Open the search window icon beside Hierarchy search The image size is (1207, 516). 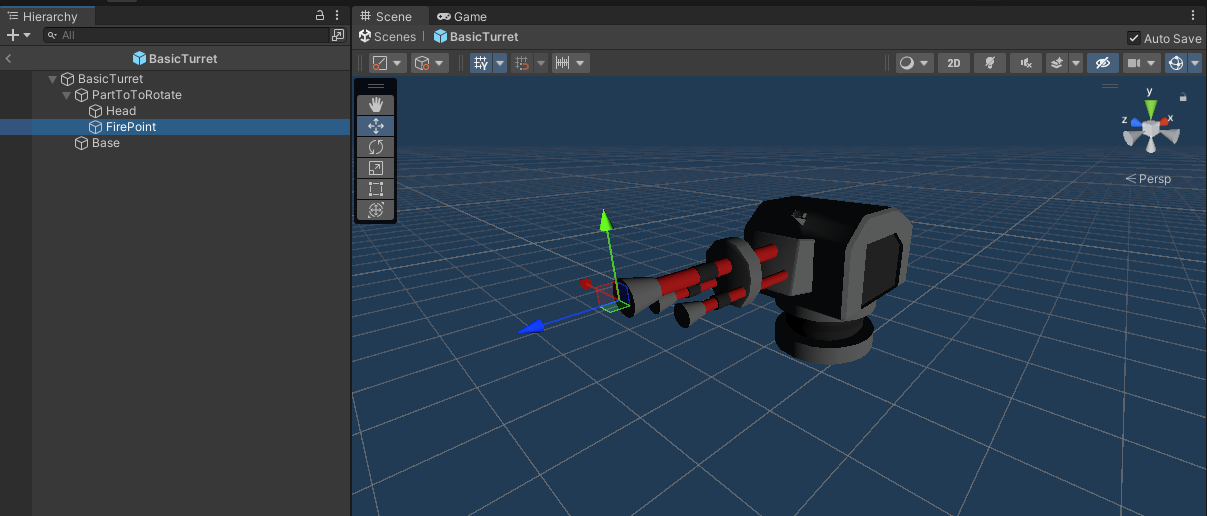[338, 35]
